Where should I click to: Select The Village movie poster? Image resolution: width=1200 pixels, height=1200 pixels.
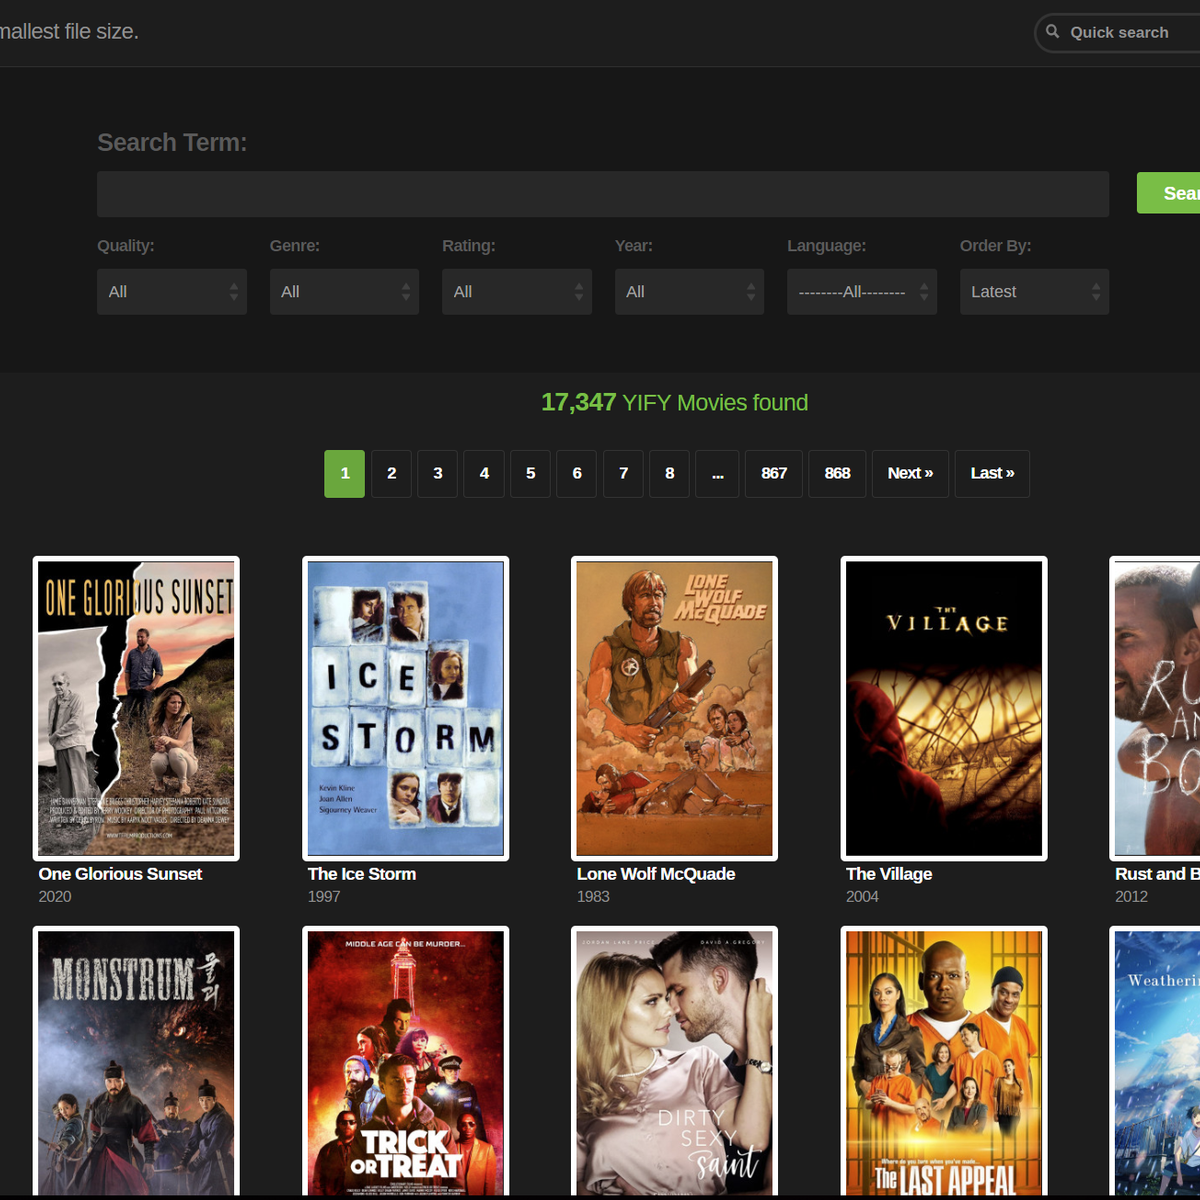(943, 708)
